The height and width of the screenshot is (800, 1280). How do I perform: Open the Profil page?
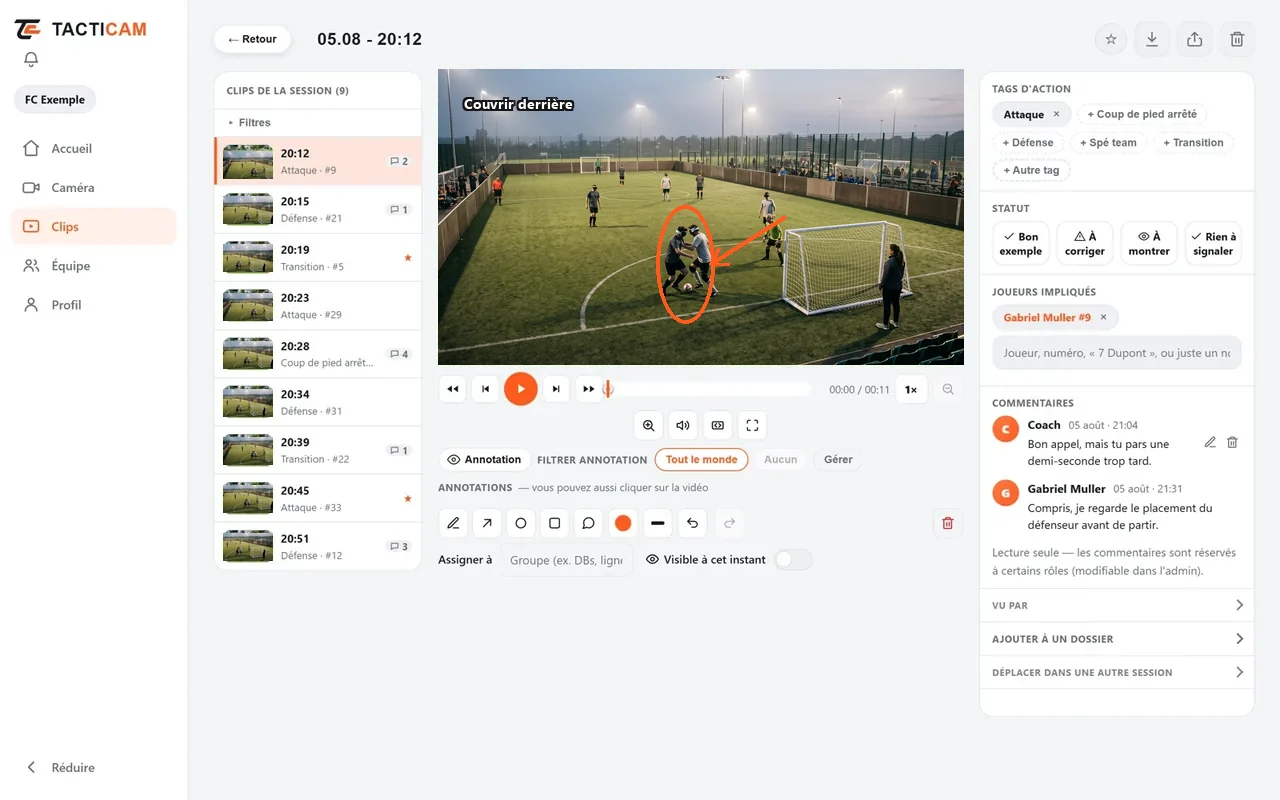tap(94, 305)
